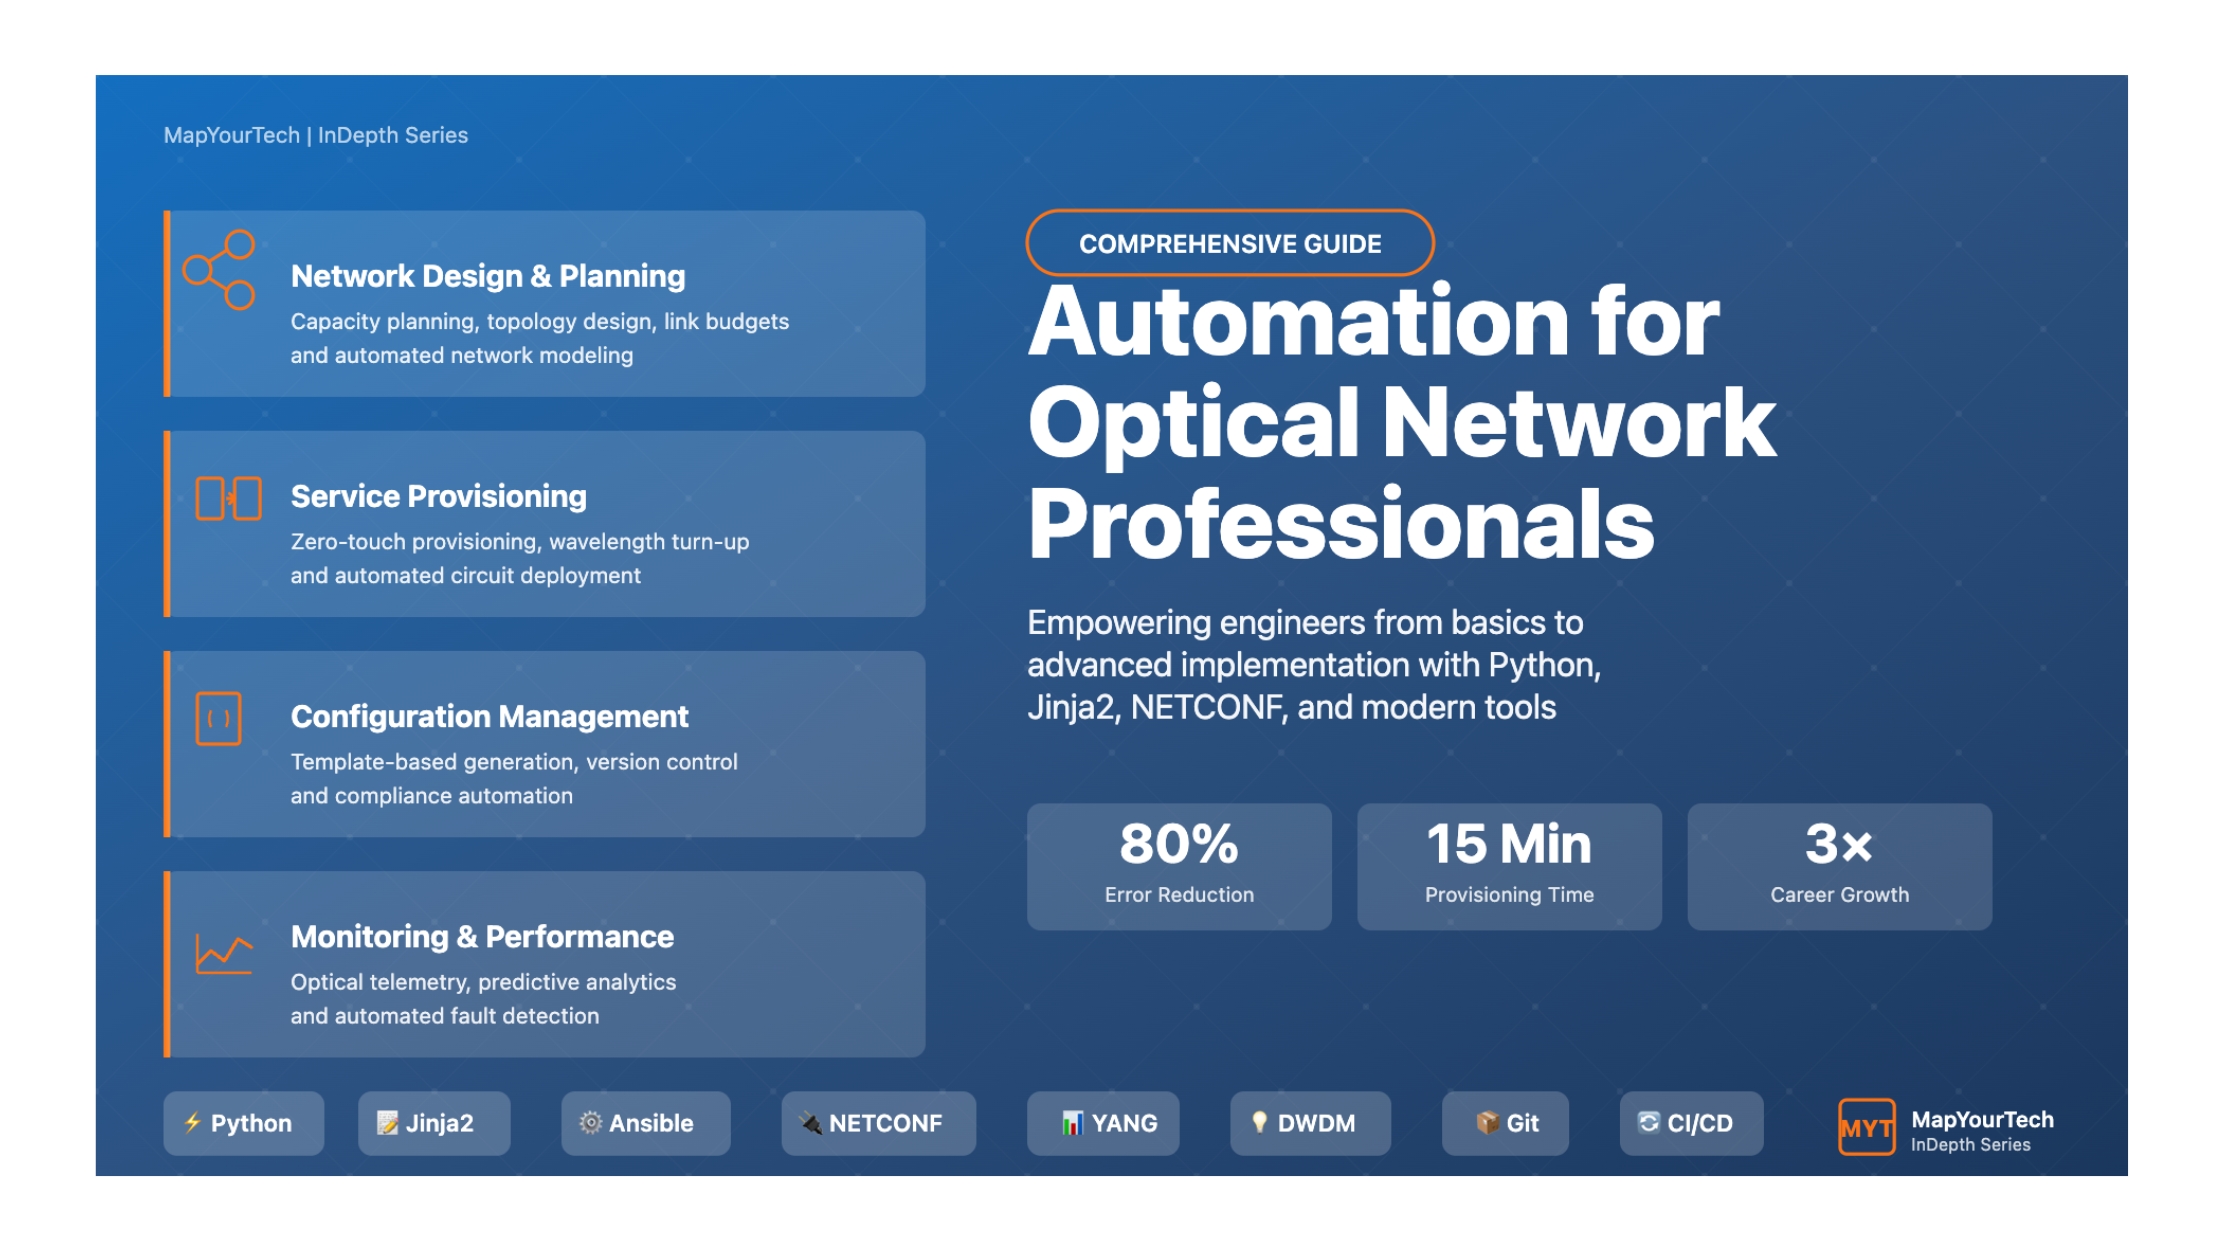Viewport: 2240px width, 1260px height.
Task: Click the Service Provisioning panels icon
Action: point(228,498)
